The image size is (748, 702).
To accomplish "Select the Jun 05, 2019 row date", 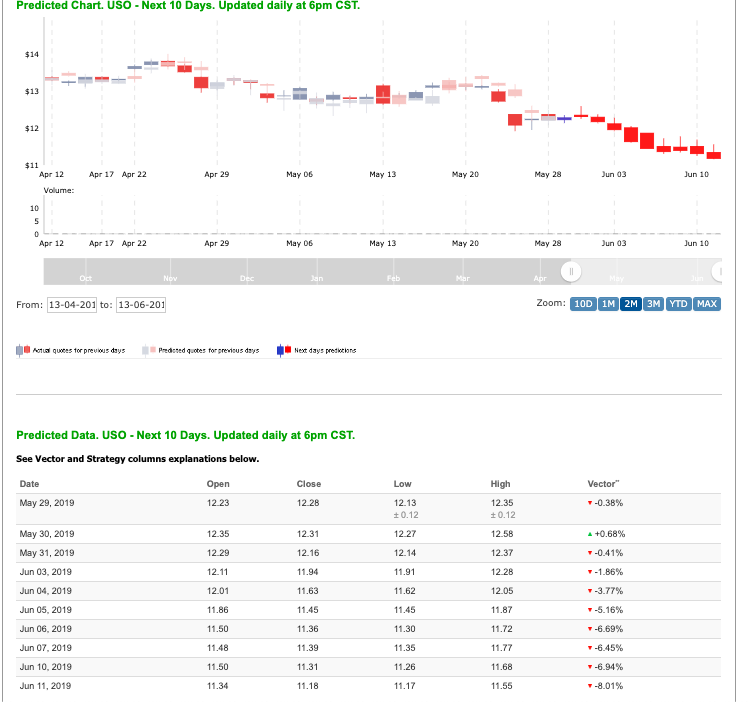I will tap(45, 610).
